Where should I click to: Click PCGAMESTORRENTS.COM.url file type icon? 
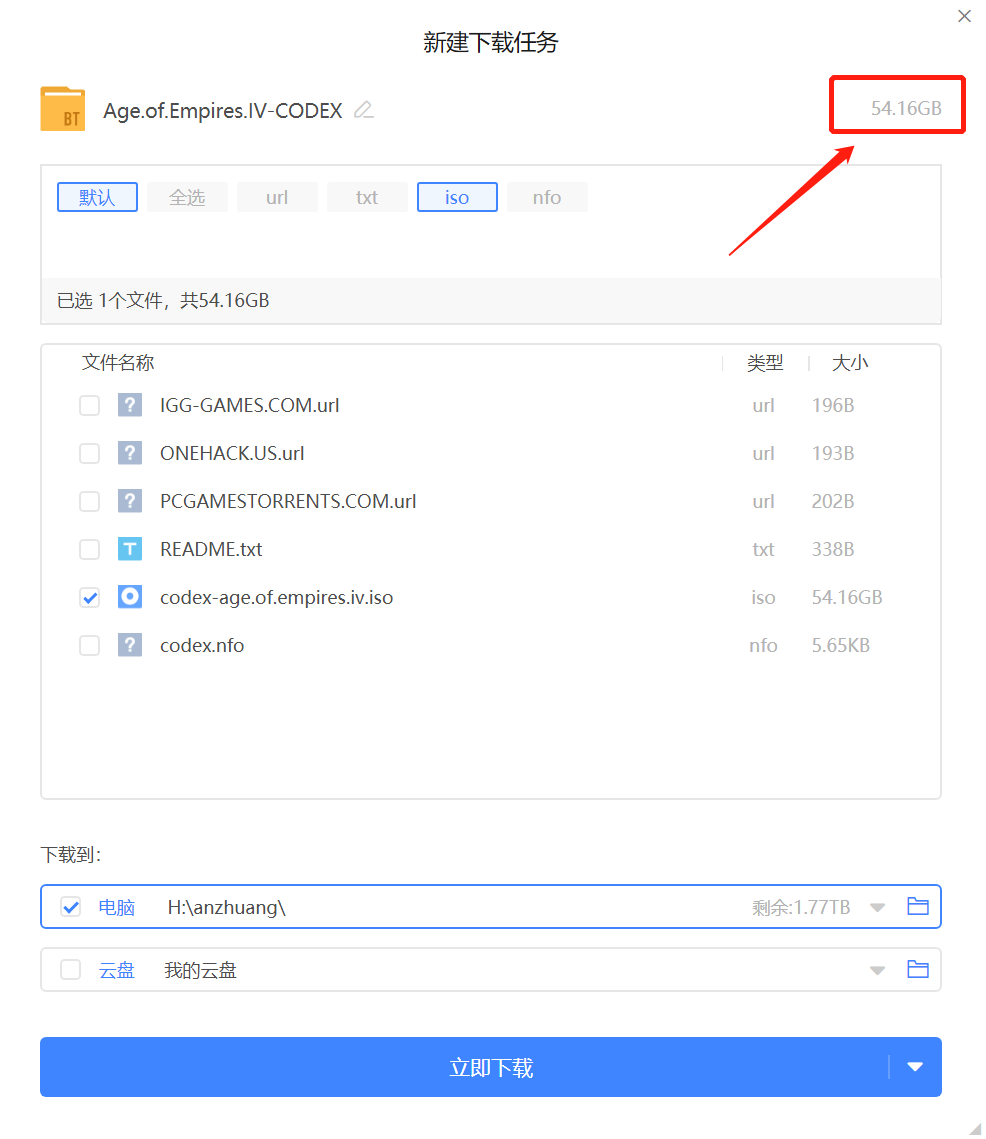point(130,500)
